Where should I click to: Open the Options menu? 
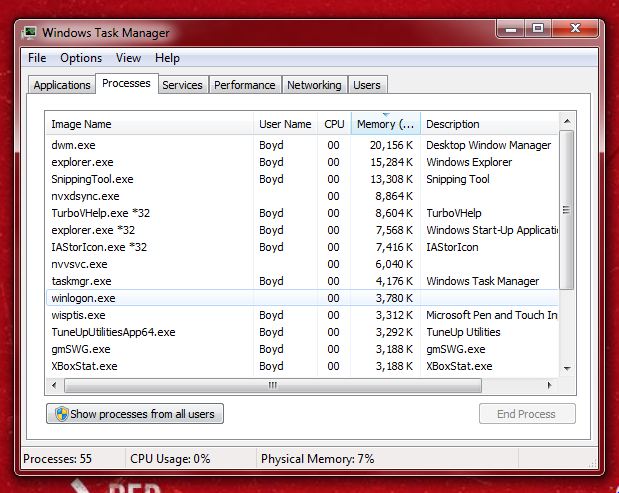click(81, 58)
